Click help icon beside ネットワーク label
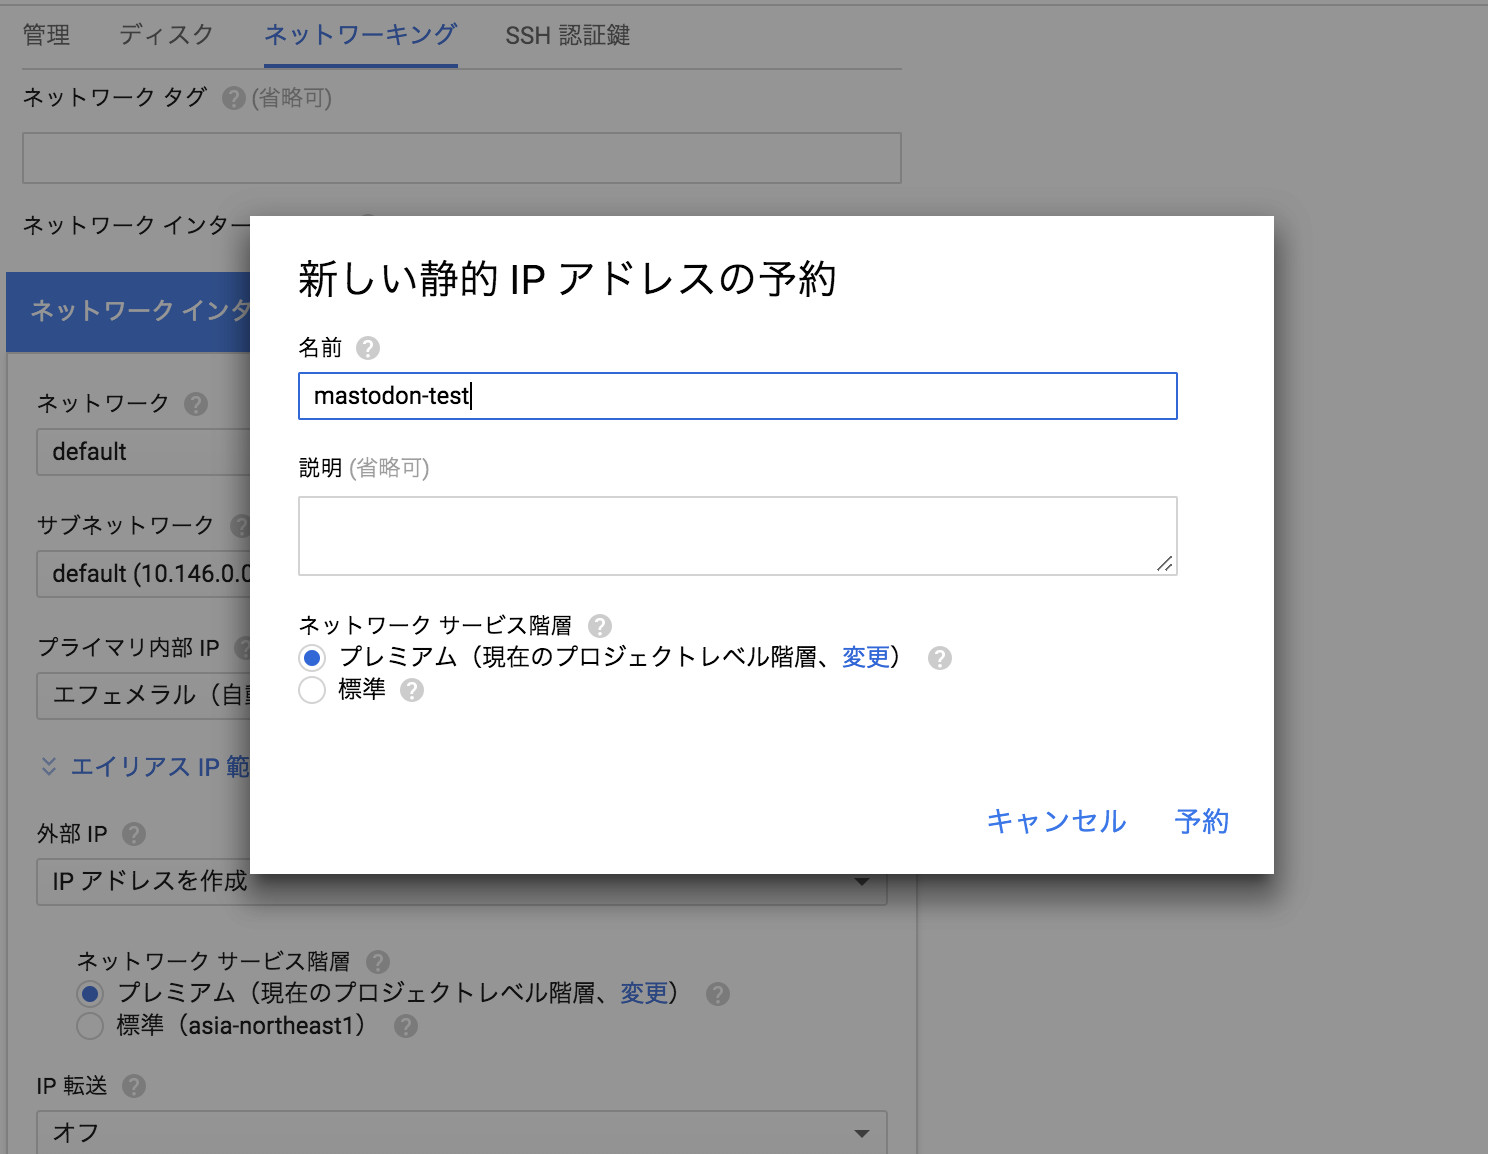The height and width of the screenshot is (1154, 1488). tap(196, 404)
